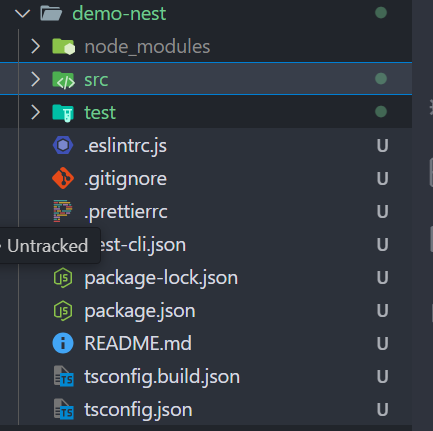Click the U badge beside package-lock.json
The width and height of the screenshot is (433, 431).
click(383, 278)
